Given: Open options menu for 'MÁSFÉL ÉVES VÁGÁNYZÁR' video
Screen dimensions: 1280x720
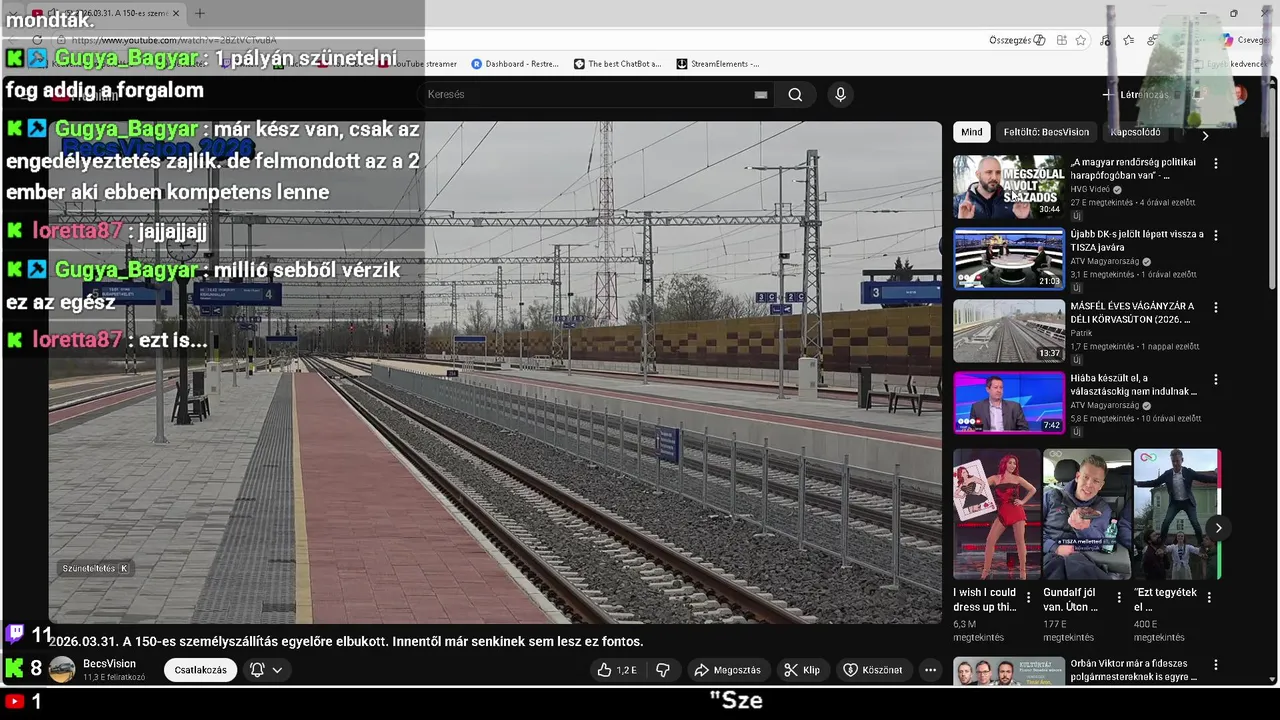Looking at the screenshot, I should pos(1216,307).
